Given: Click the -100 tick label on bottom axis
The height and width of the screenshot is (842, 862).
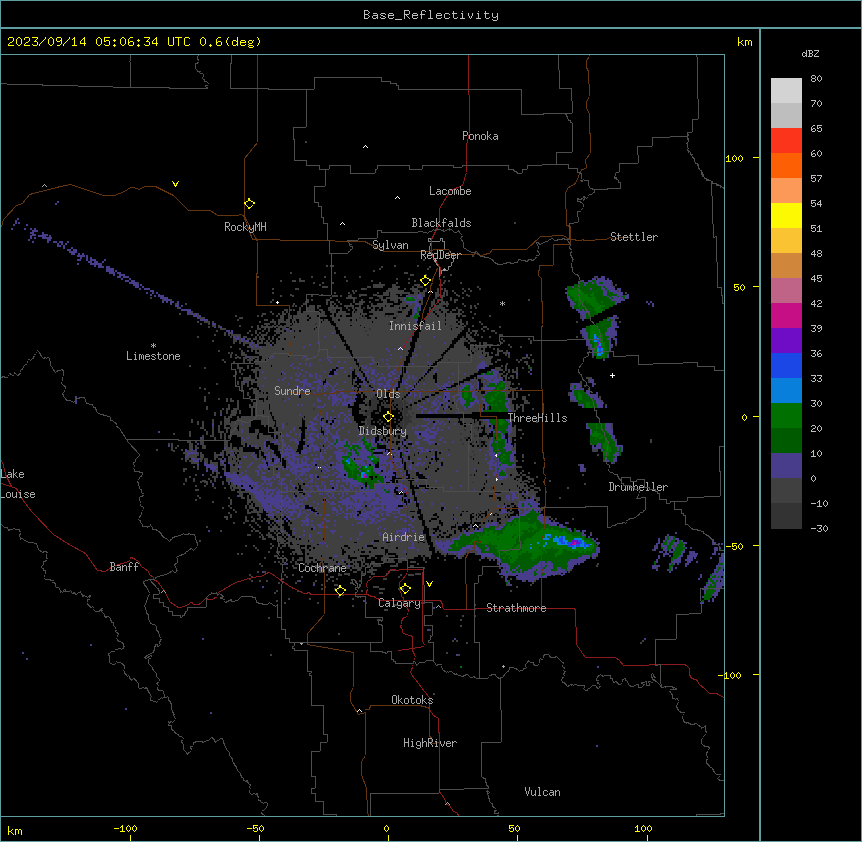Looking at the screenshot, I should [125, 828].
